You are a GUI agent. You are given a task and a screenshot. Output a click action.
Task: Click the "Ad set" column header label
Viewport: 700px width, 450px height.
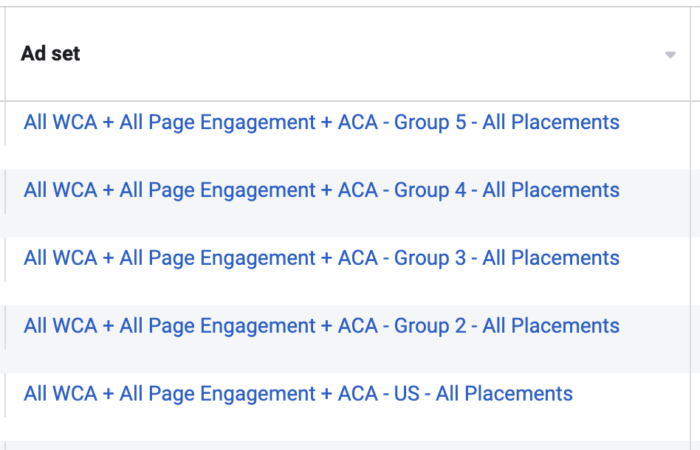(50, 54)
